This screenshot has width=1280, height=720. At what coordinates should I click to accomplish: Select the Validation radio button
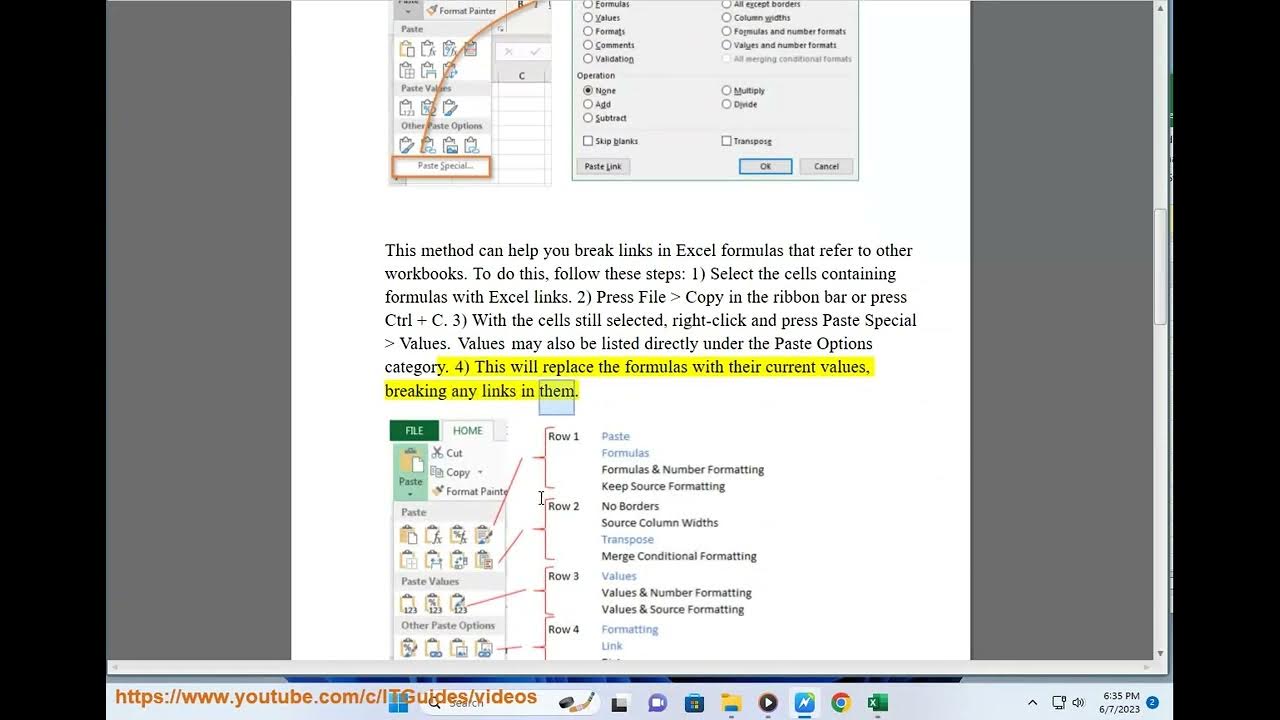pos(588,59)
